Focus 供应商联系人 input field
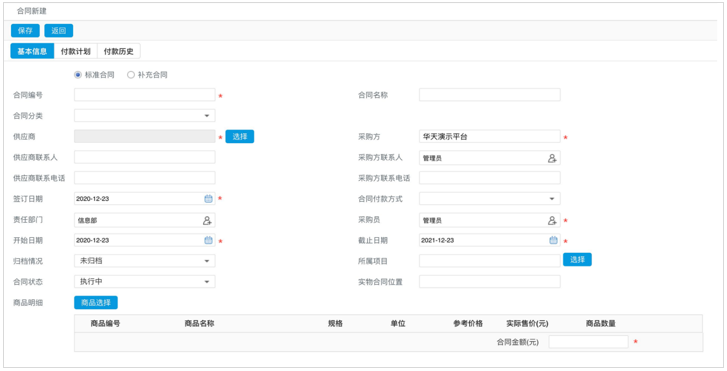 click(x=145, y=157)
